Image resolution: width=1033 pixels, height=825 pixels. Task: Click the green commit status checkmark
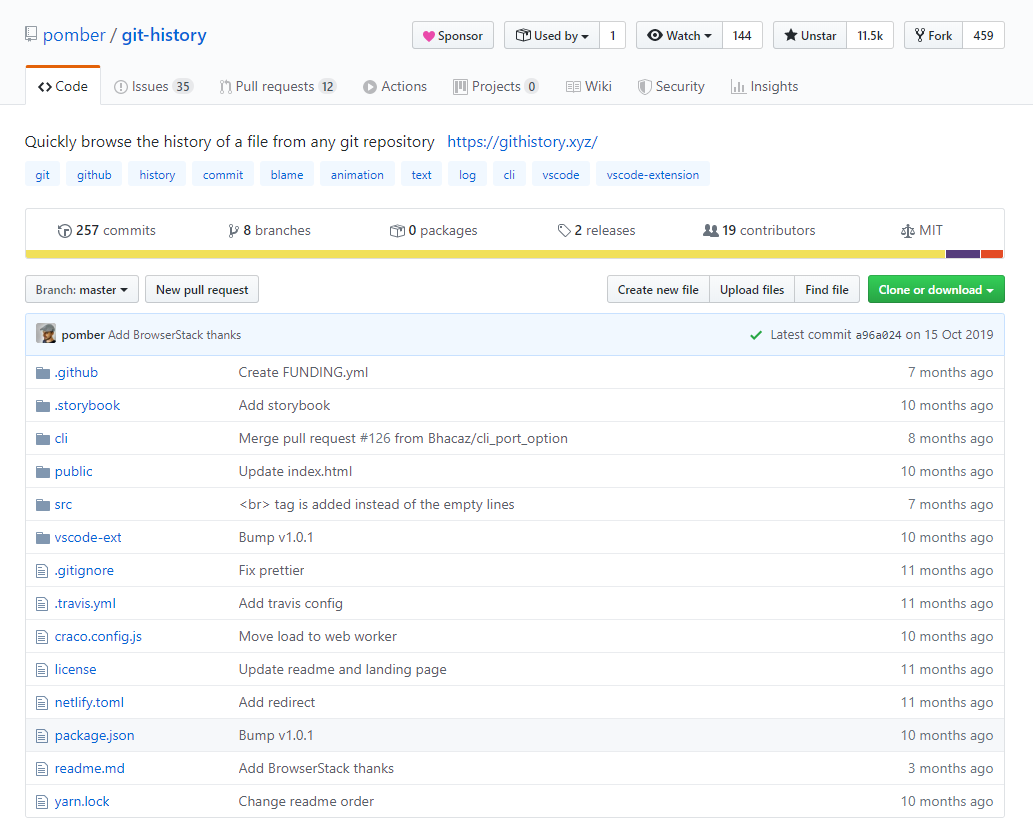pyautogui.click(x=756, y=335)
